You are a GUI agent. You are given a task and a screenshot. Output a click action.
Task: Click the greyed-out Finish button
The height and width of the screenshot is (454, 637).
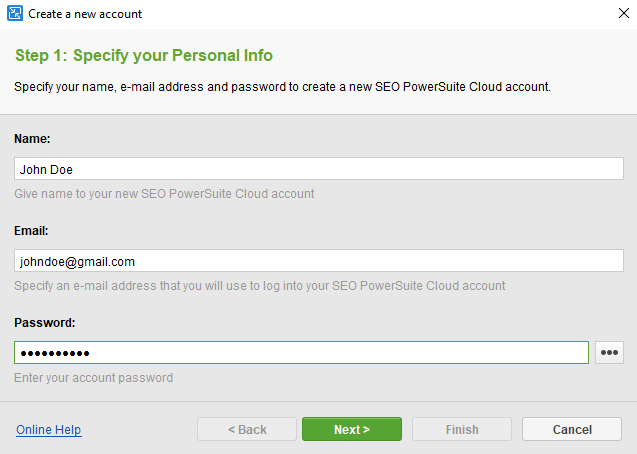pos(462,429)
